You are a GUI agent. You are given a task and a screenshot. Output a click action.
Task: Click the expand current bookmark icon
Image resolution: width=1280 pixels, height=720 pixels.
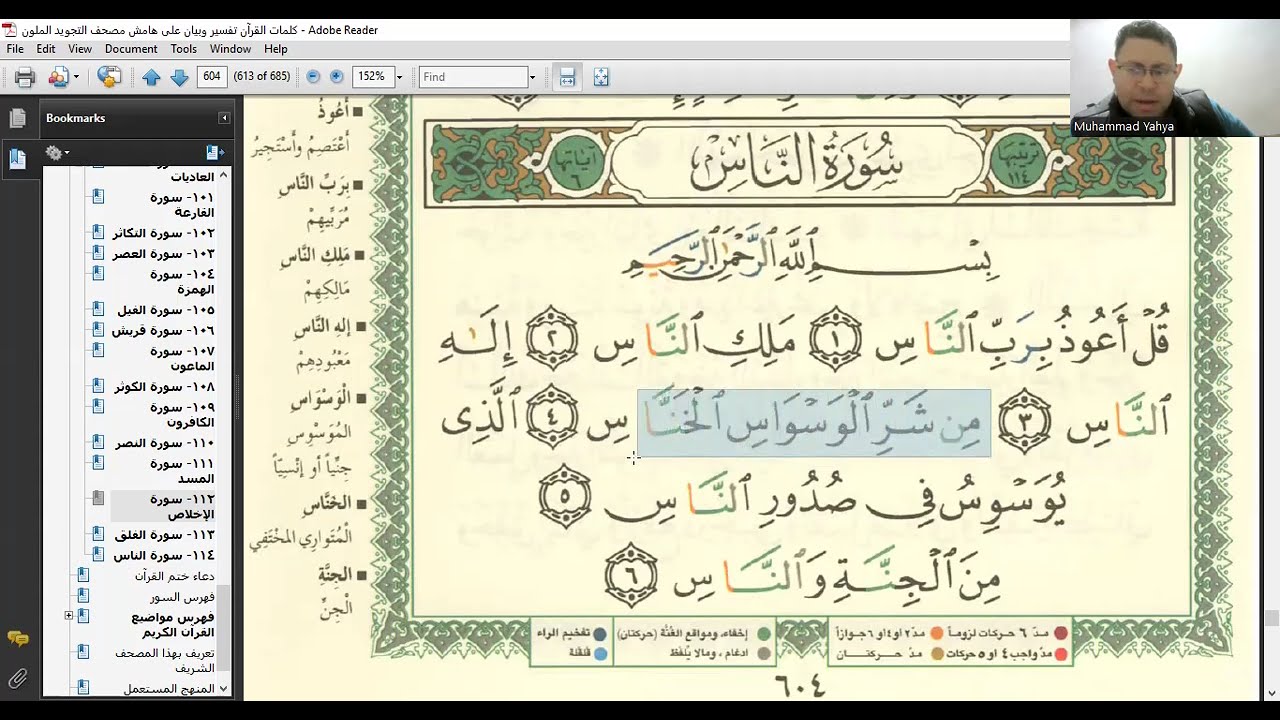[214, 153]
